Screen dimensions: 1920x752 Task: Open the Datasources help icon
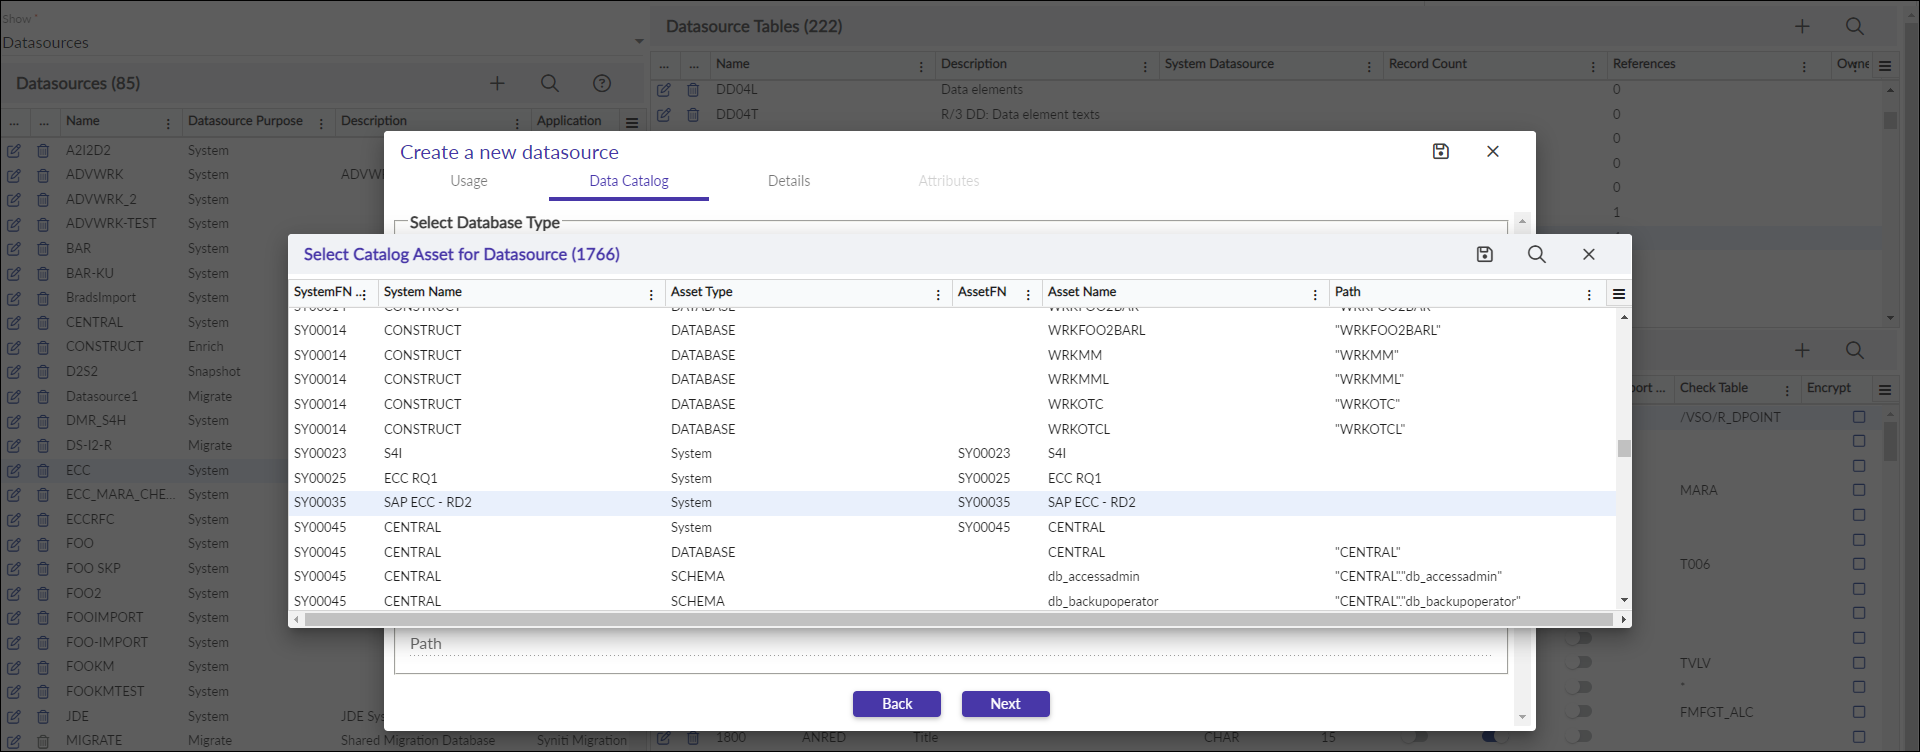click(601, 83)
